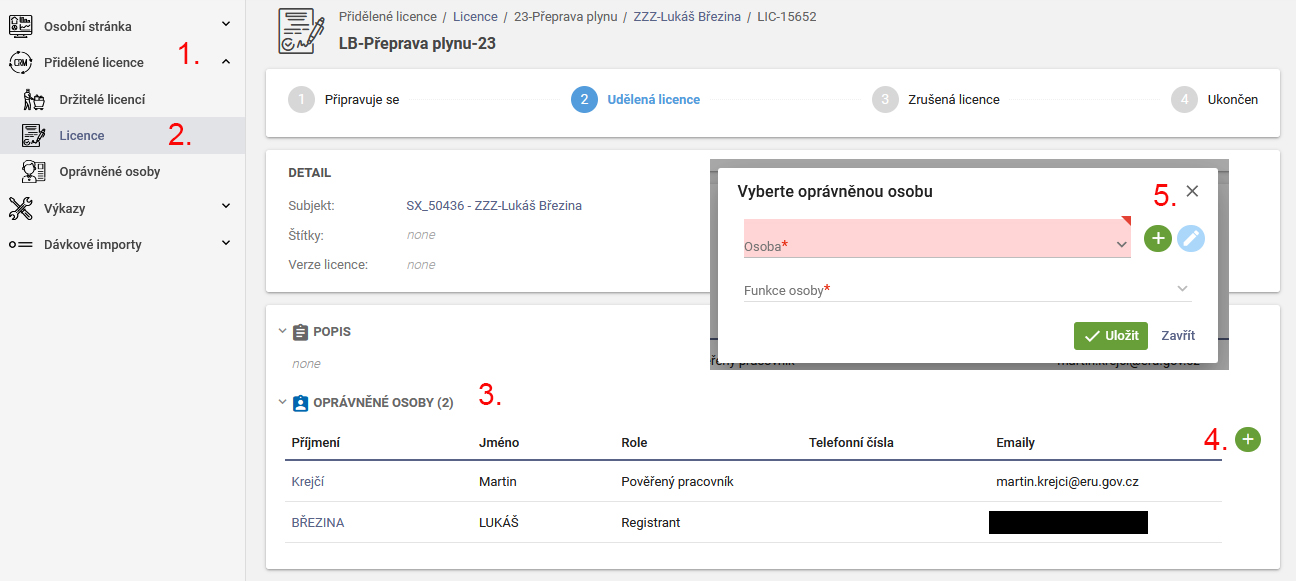Open ZZZ-Lukáš Březina breadcrumb link
Screen dimensions: 1296x581
(688, 17)
